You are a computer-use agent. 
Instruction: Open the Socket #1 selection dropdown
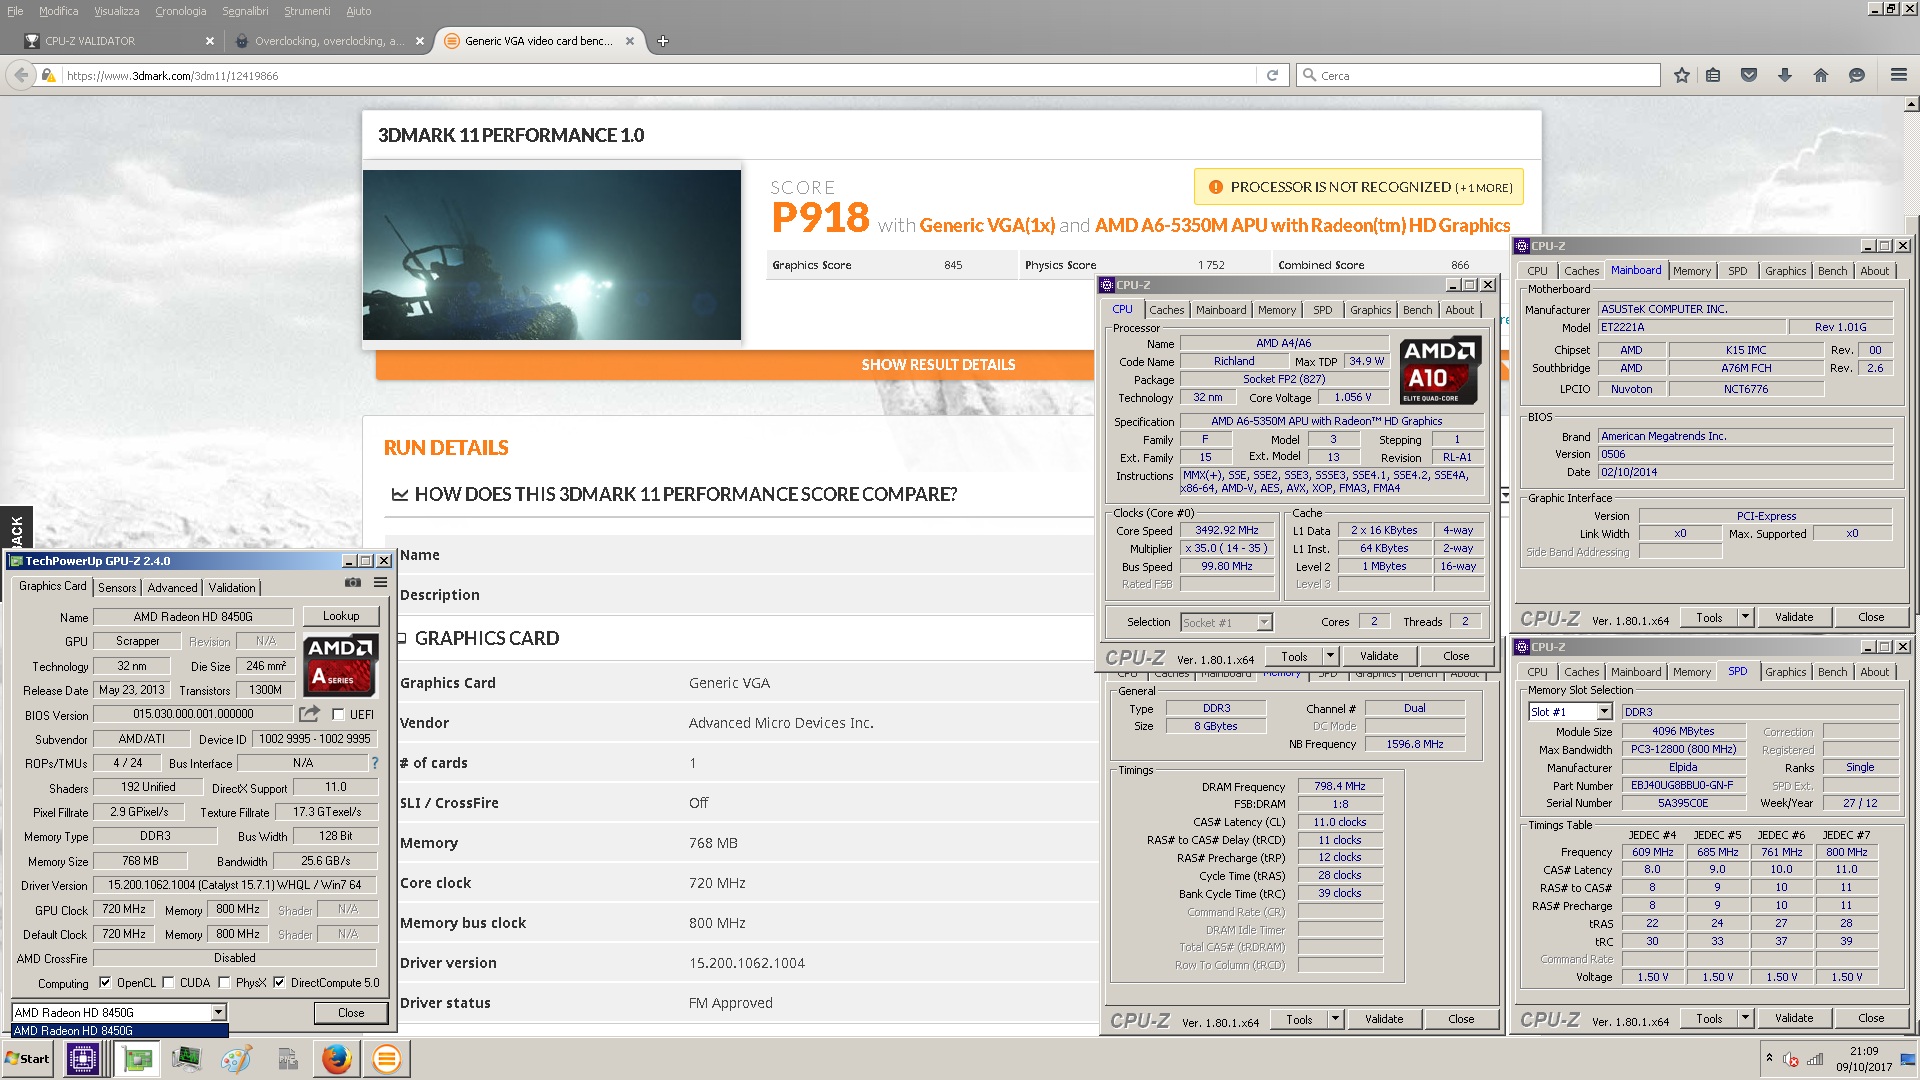point(1264,622)
